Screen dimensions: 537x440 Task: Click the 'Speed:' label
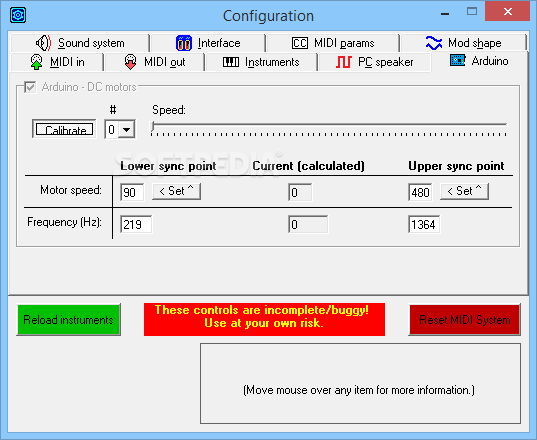pyautogui.click(x=169, y=110)
